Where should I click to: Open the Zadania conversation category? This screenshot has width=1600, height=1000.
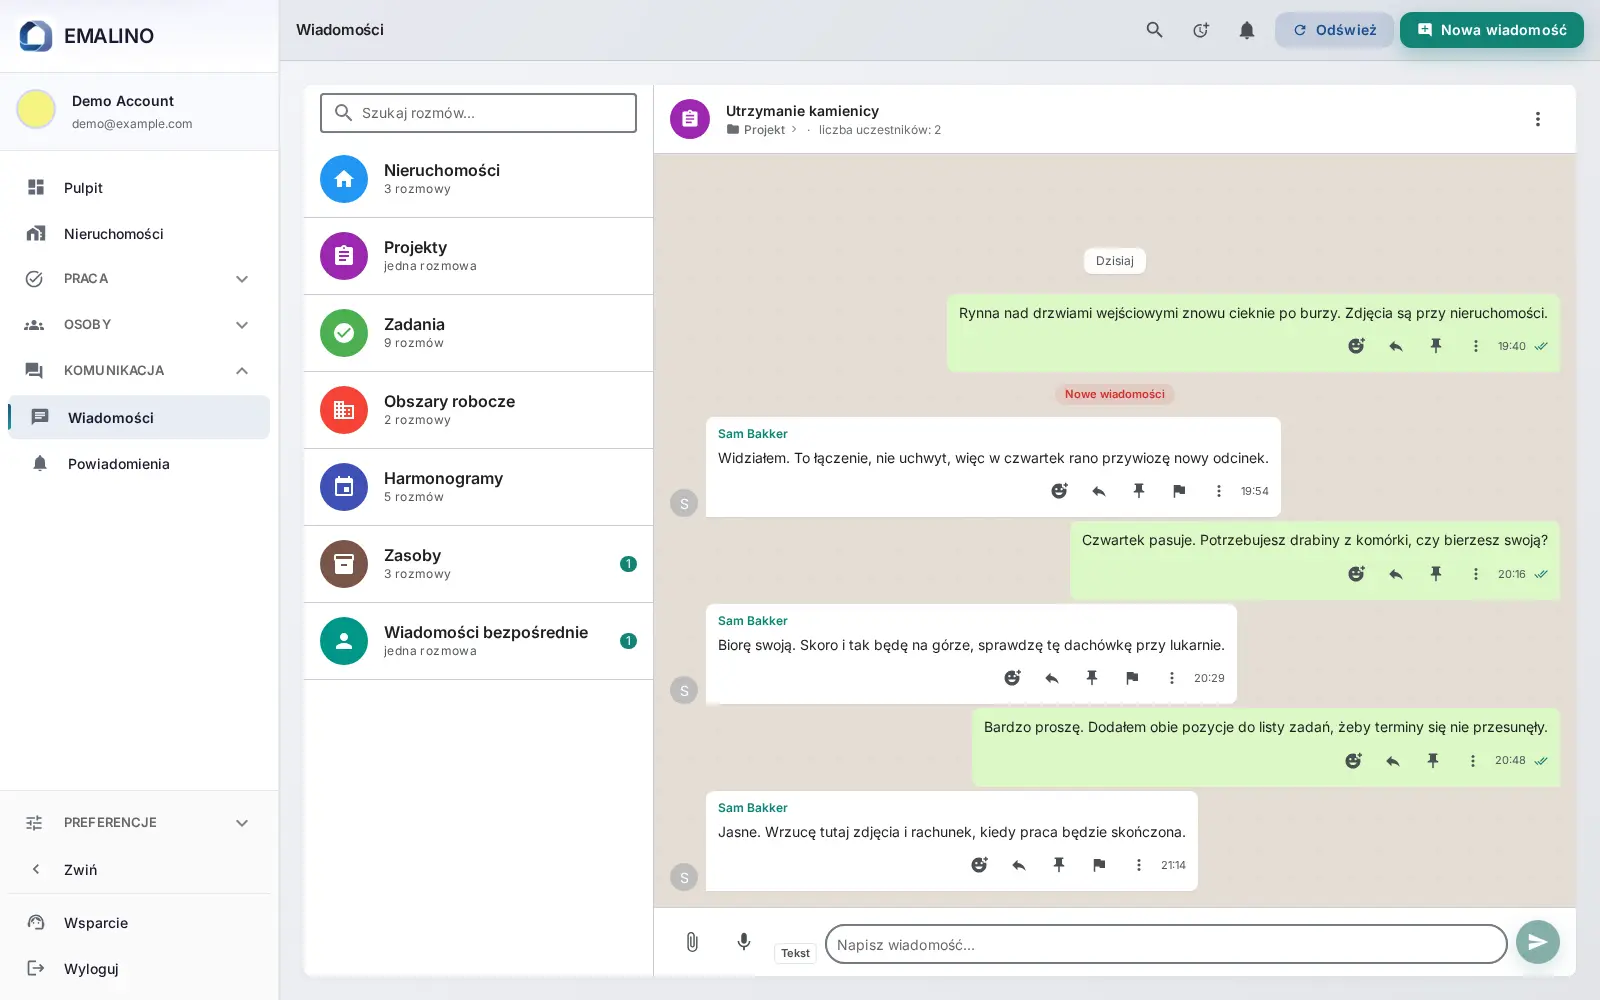coord(478,333)
